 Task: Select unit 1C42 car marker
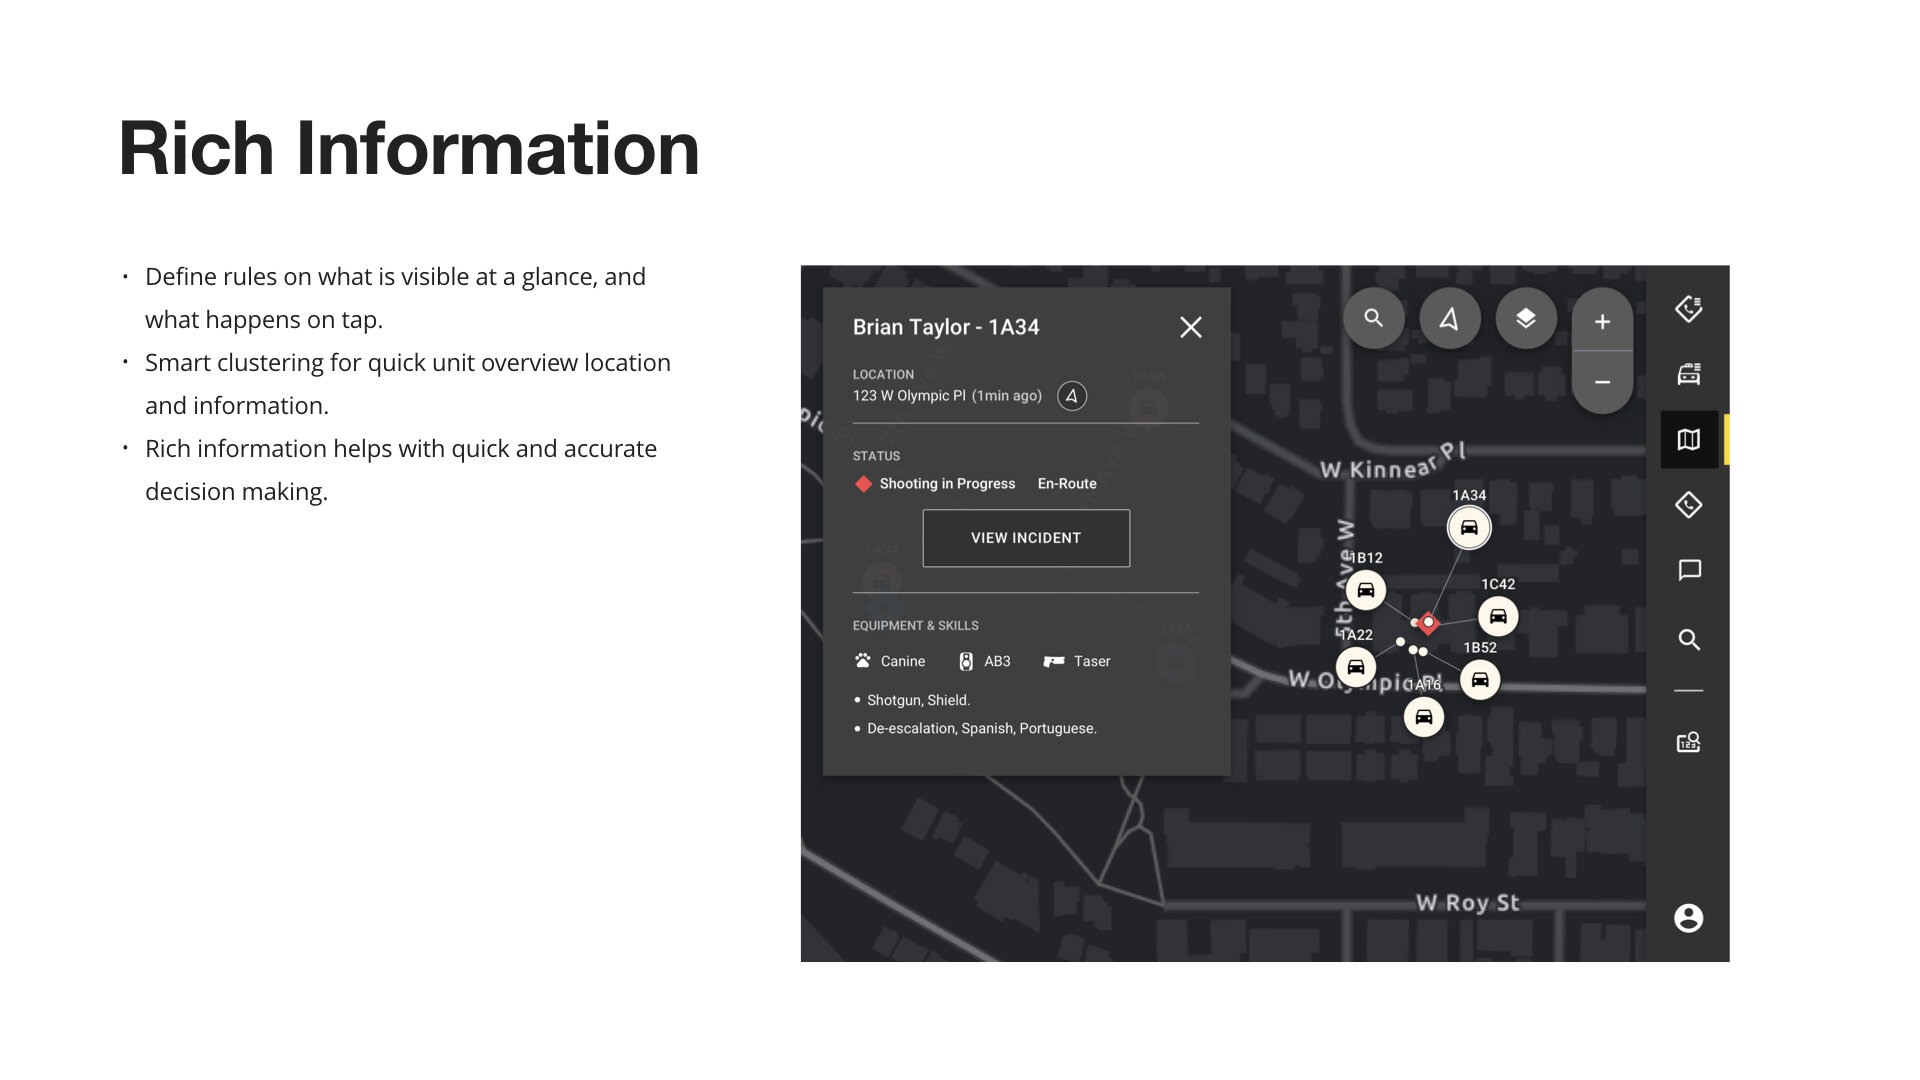[1498, 616]
